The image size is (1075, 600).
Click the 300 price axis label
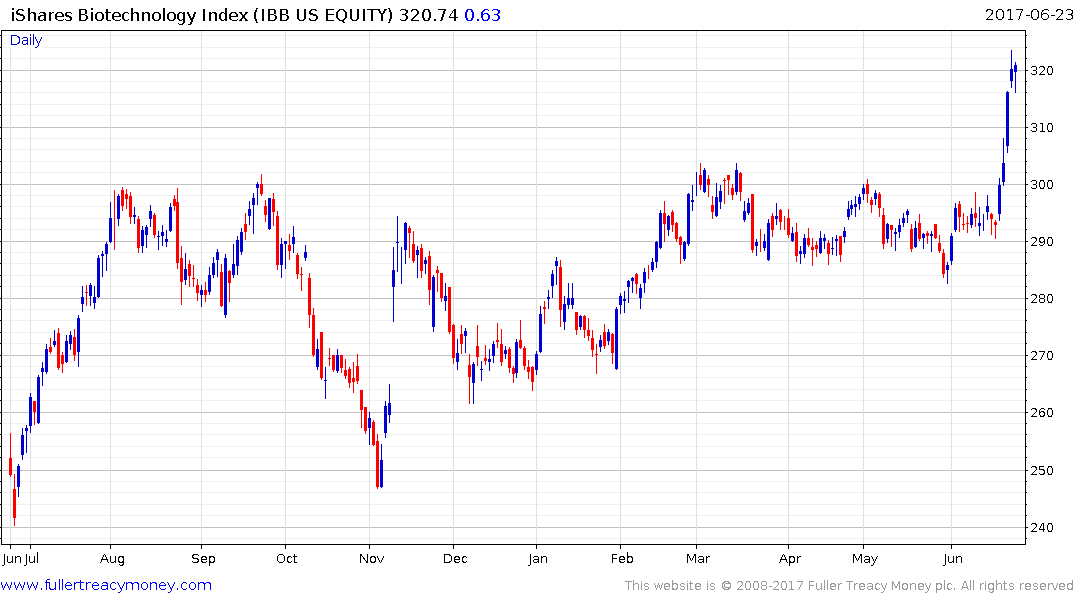tap(1042, 184)
